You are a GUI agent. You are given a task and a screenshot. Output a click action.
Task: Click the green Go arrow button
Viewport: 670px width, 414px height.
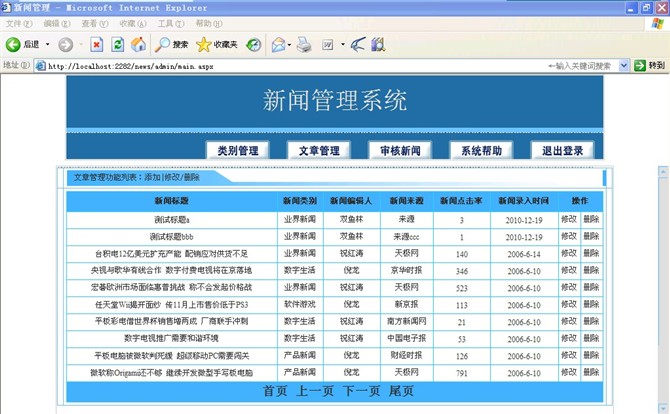pyautogui.click(x=640, y=65)
